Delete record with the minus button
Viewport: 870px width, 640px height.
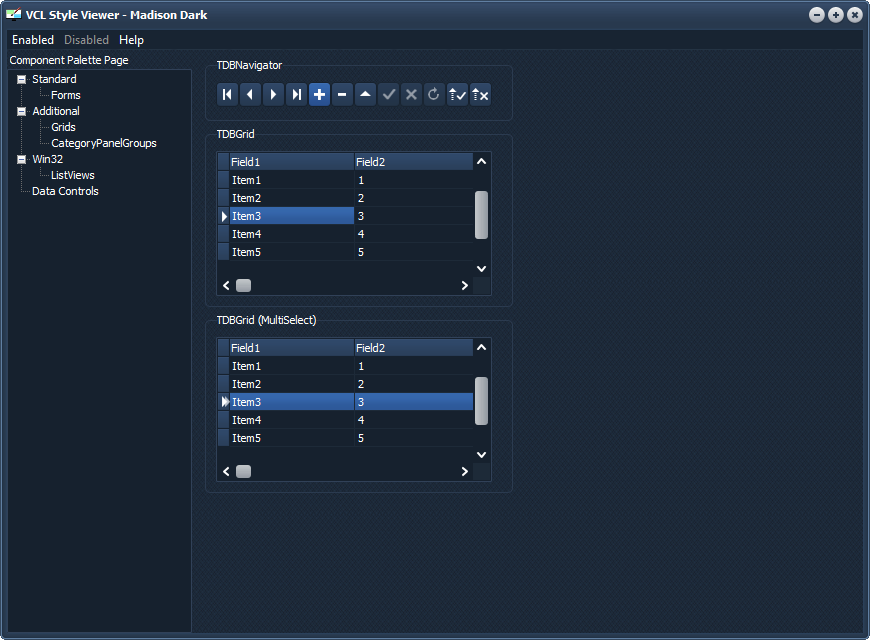coord(342,94)
